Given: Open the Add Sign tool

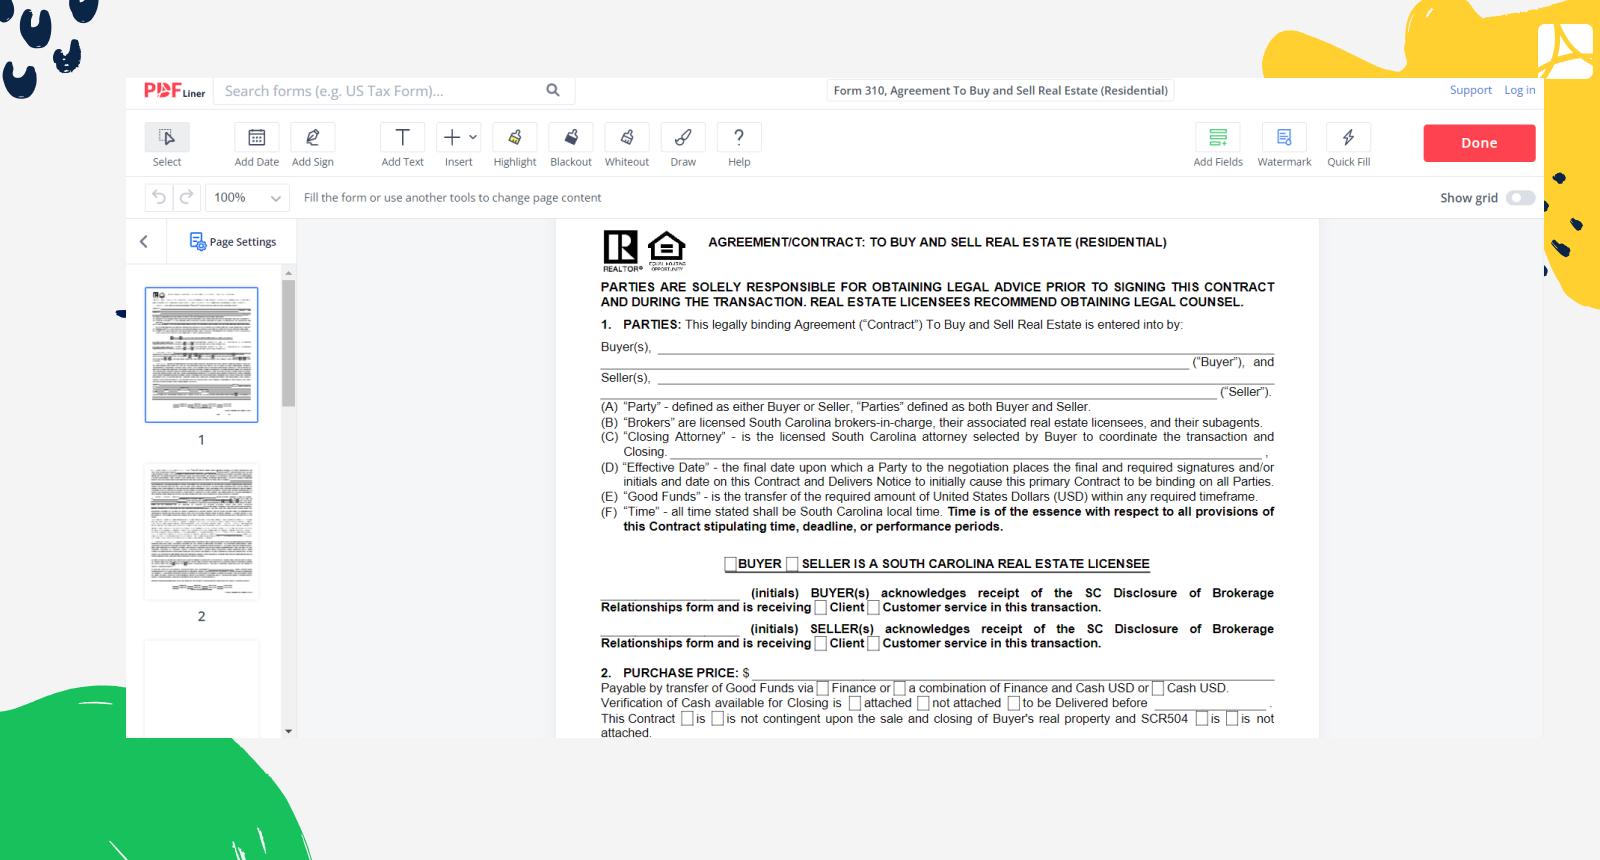Looking at the screenshot, I should 313,146.
